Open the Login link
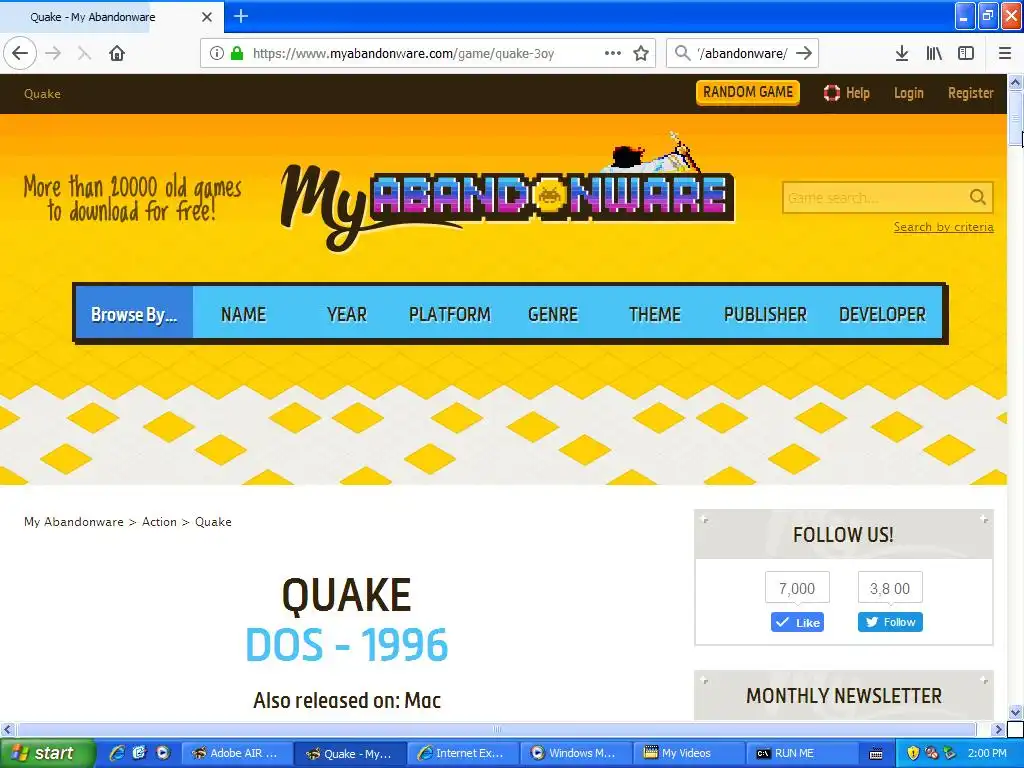 pos(908,93)
